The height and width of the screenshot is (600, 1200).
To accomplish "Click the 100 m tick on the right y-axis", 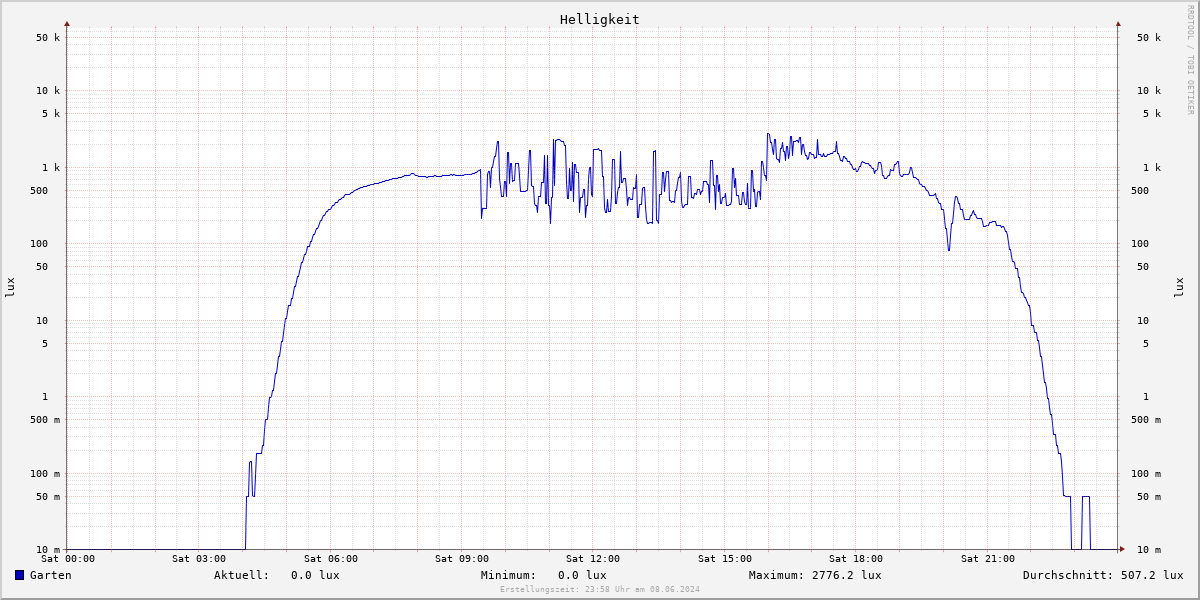I will click(1146, 474).
